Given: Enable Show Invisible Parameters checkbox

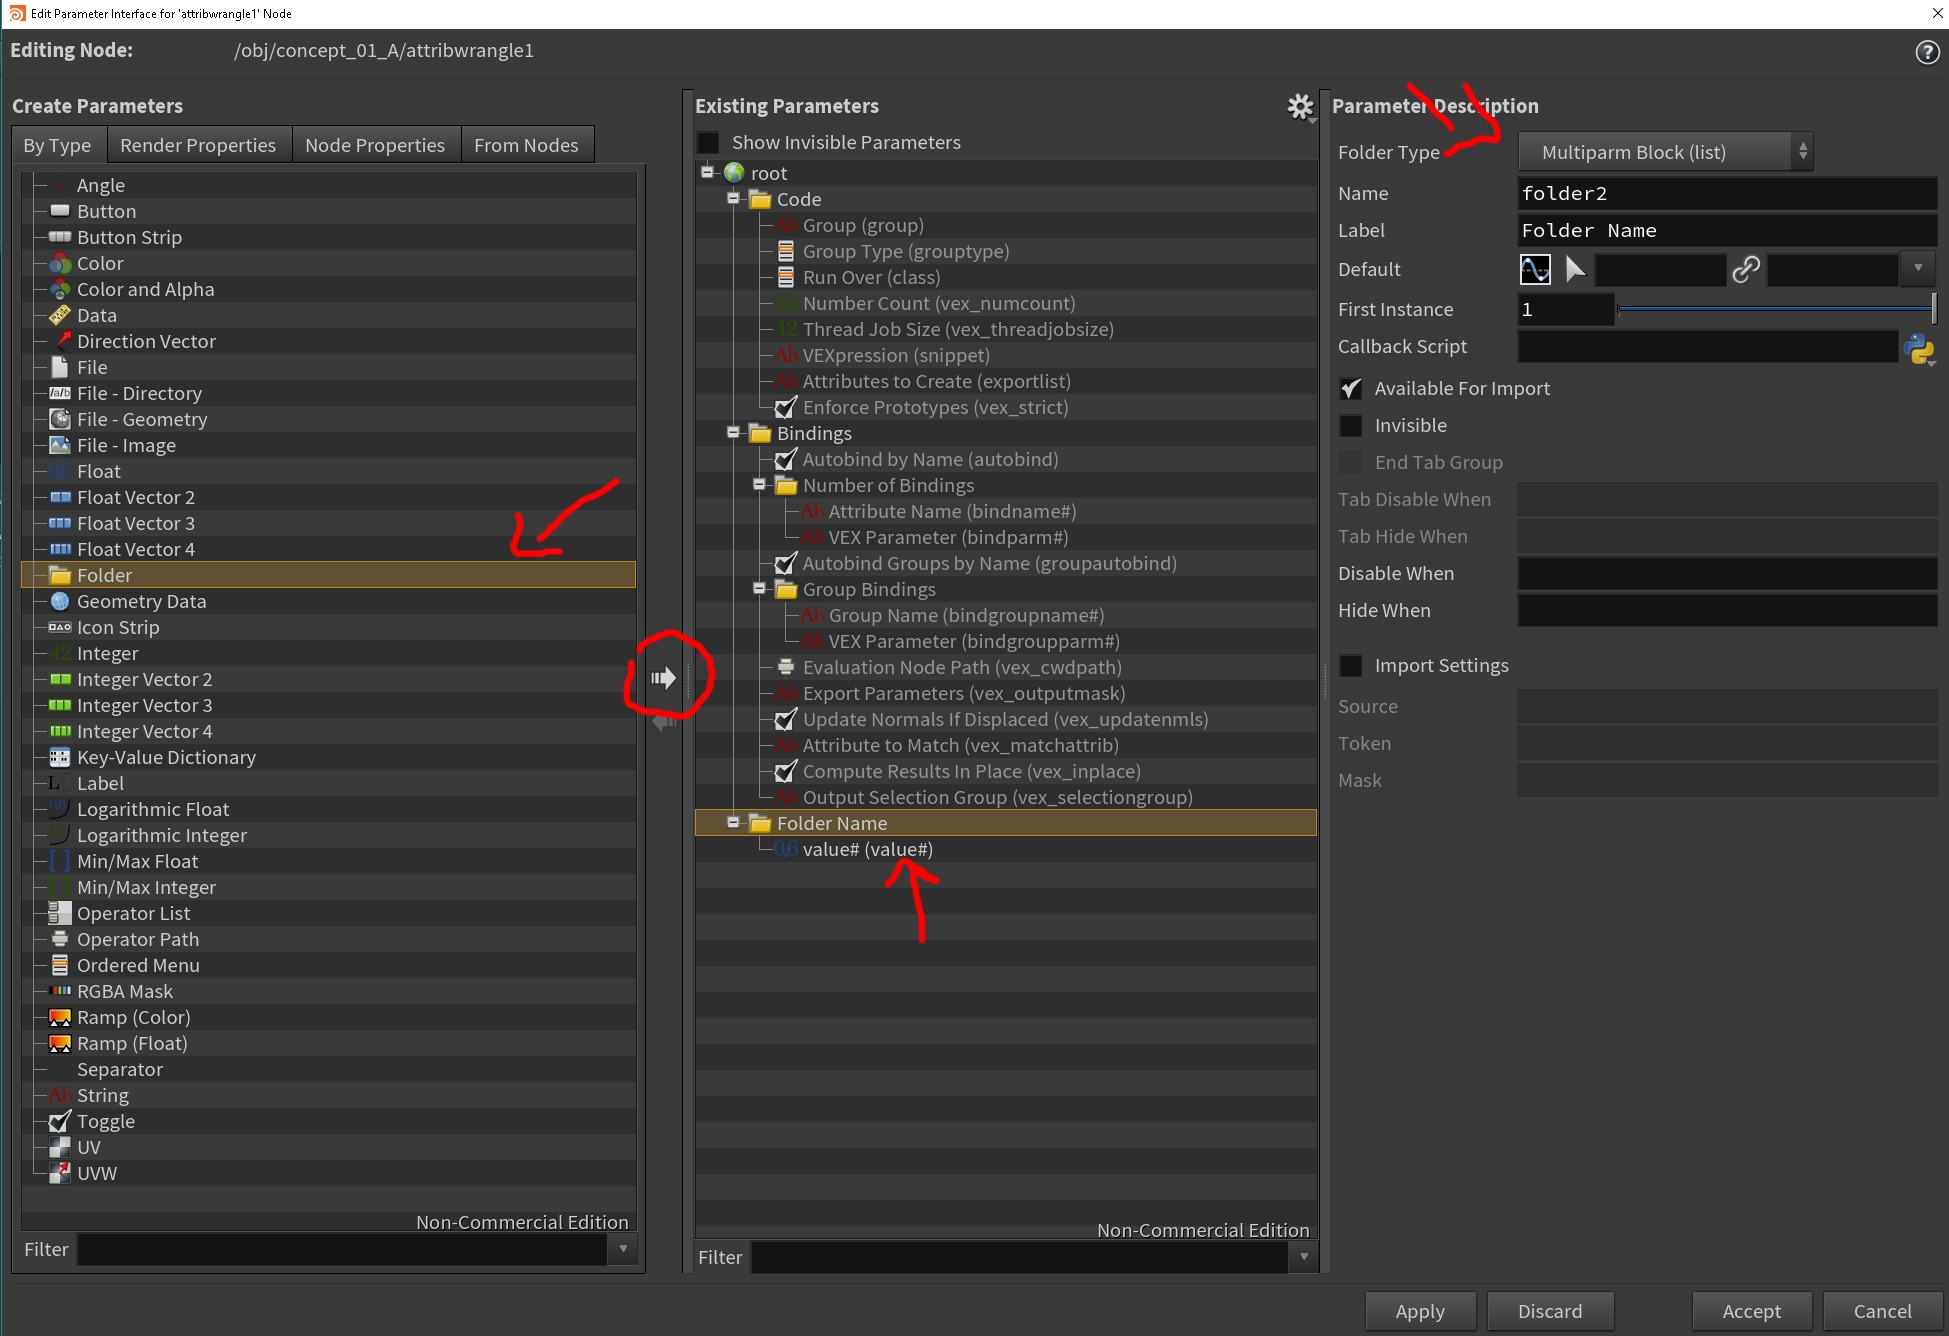Looking at the screenshot, I should (708, 143).
